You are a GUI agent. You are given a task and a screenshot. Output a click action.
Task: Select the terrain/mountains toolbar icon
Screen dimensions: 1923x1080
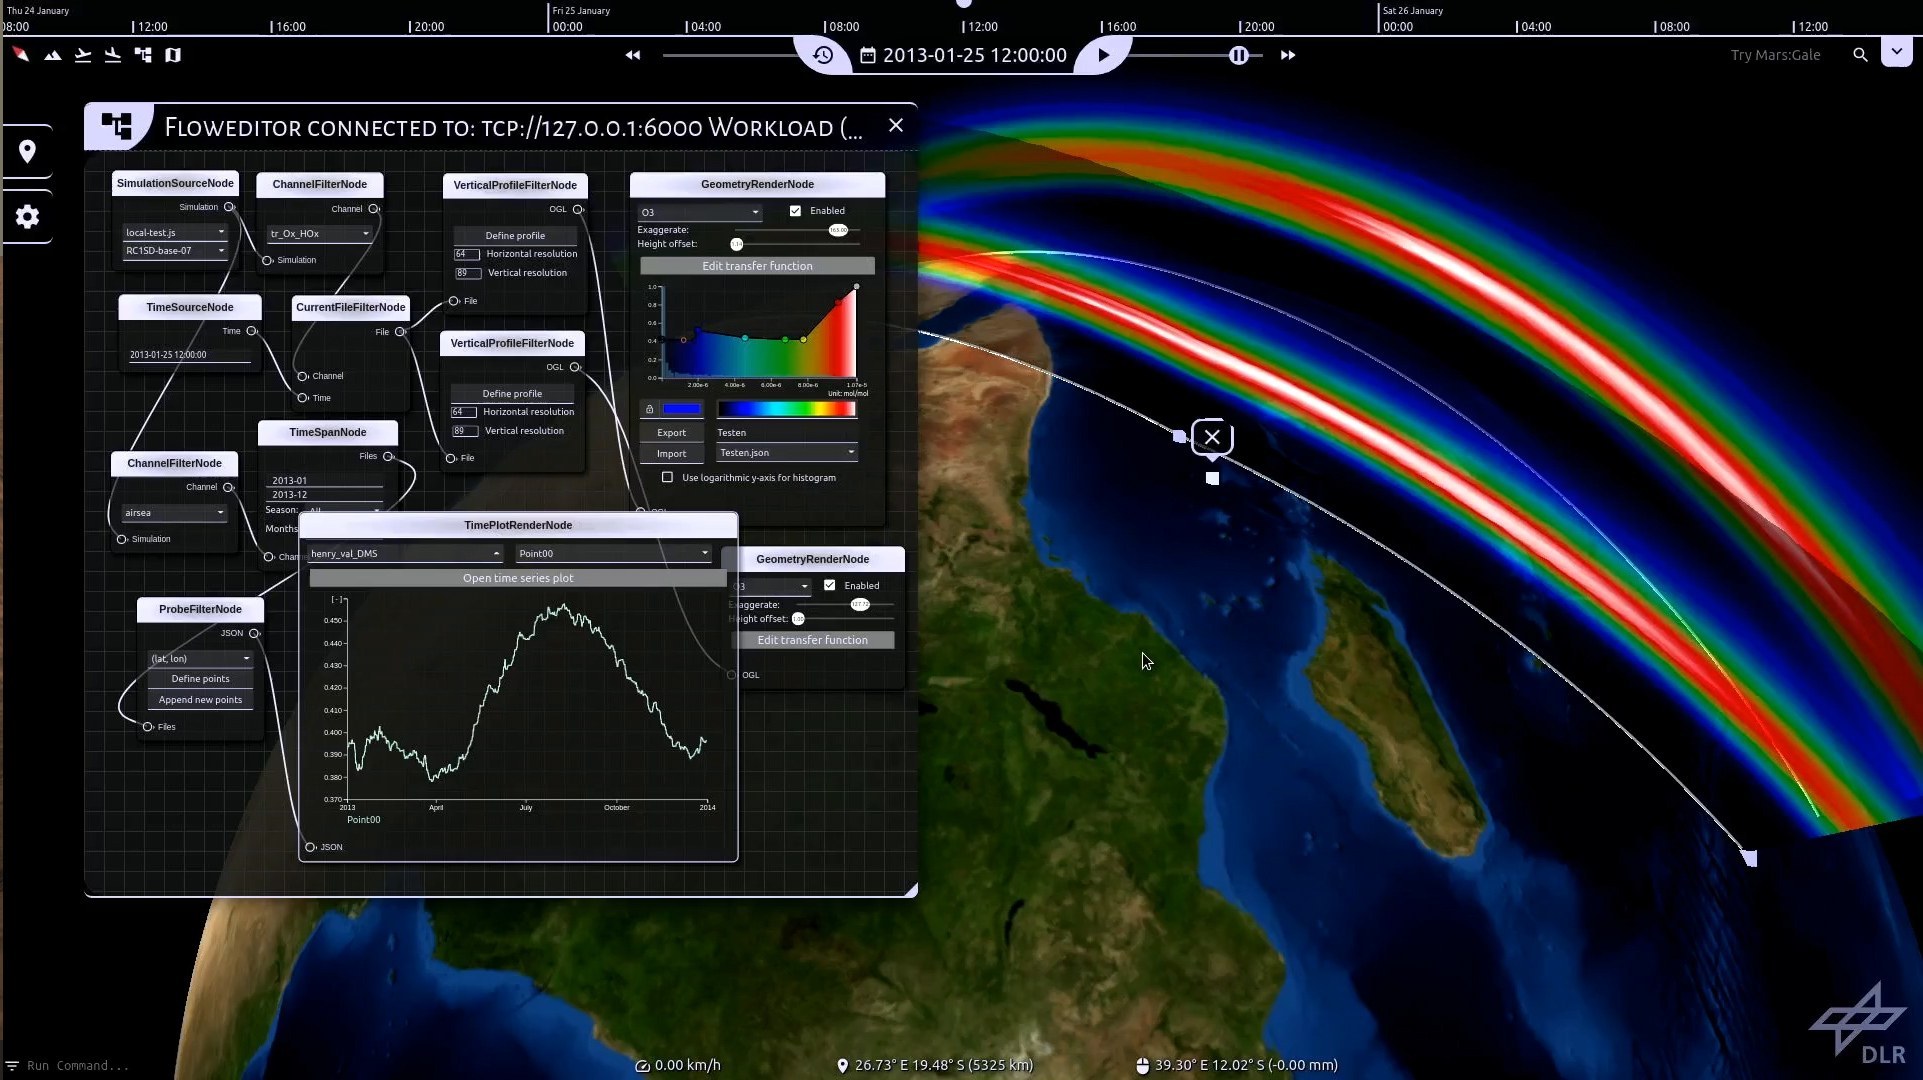(53, 55)
